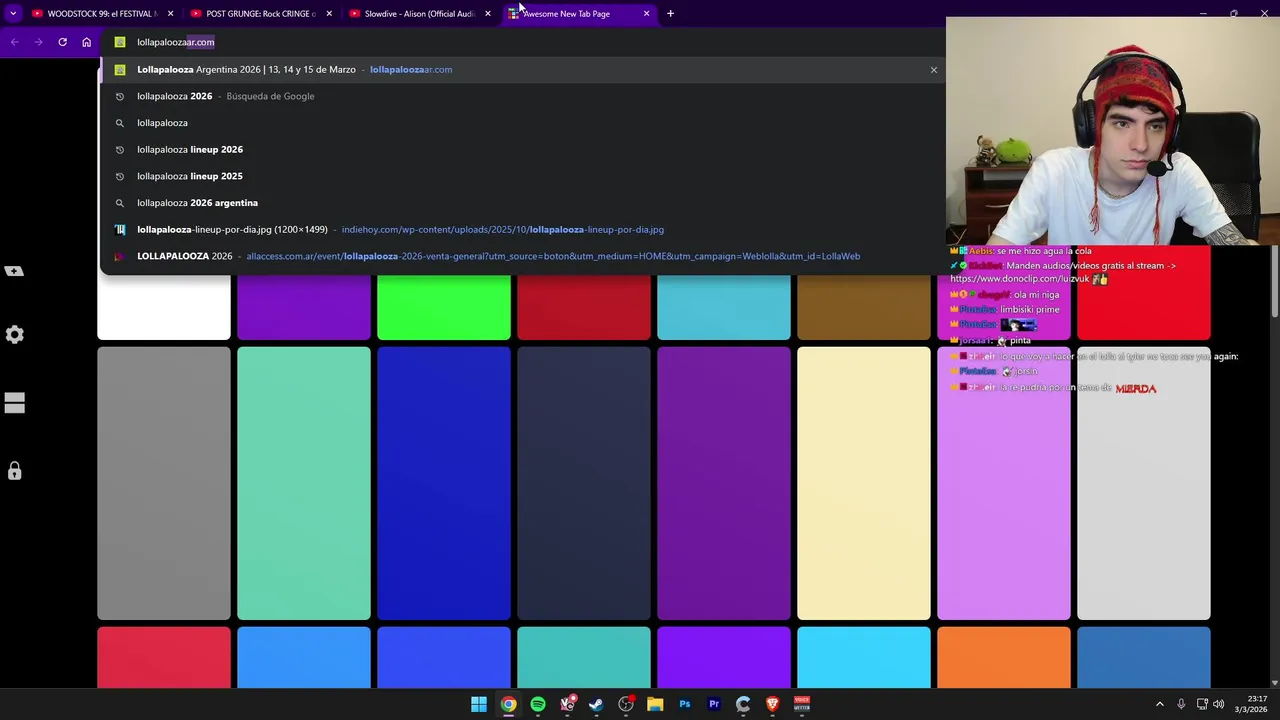This screenshot has height=720, width=1280.
Task: Switch to the WOODSTOCK 99 tab
Action: (x=100, y=14)
